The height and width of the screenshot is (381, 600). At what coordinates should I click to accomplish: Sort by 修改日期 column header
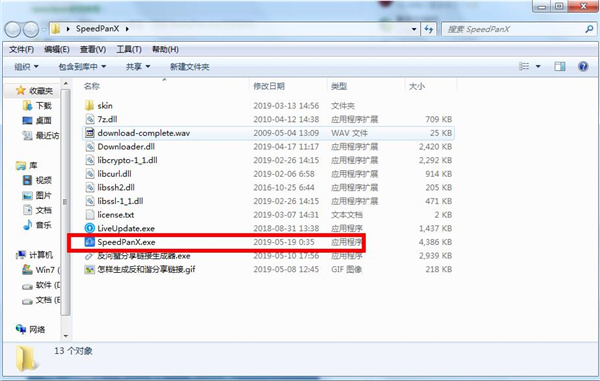click(x=269, y=86)
